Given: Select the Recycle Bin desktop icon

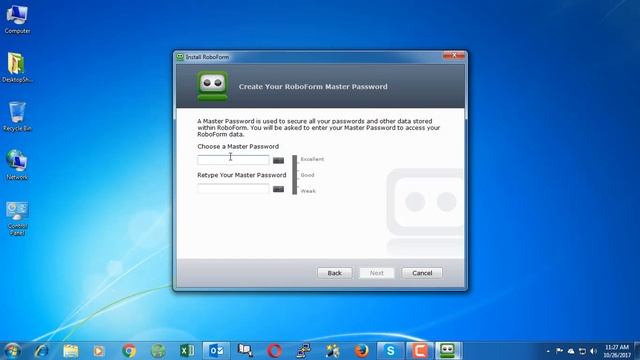Looking at the screenshot, I should [x=17, y=117].
